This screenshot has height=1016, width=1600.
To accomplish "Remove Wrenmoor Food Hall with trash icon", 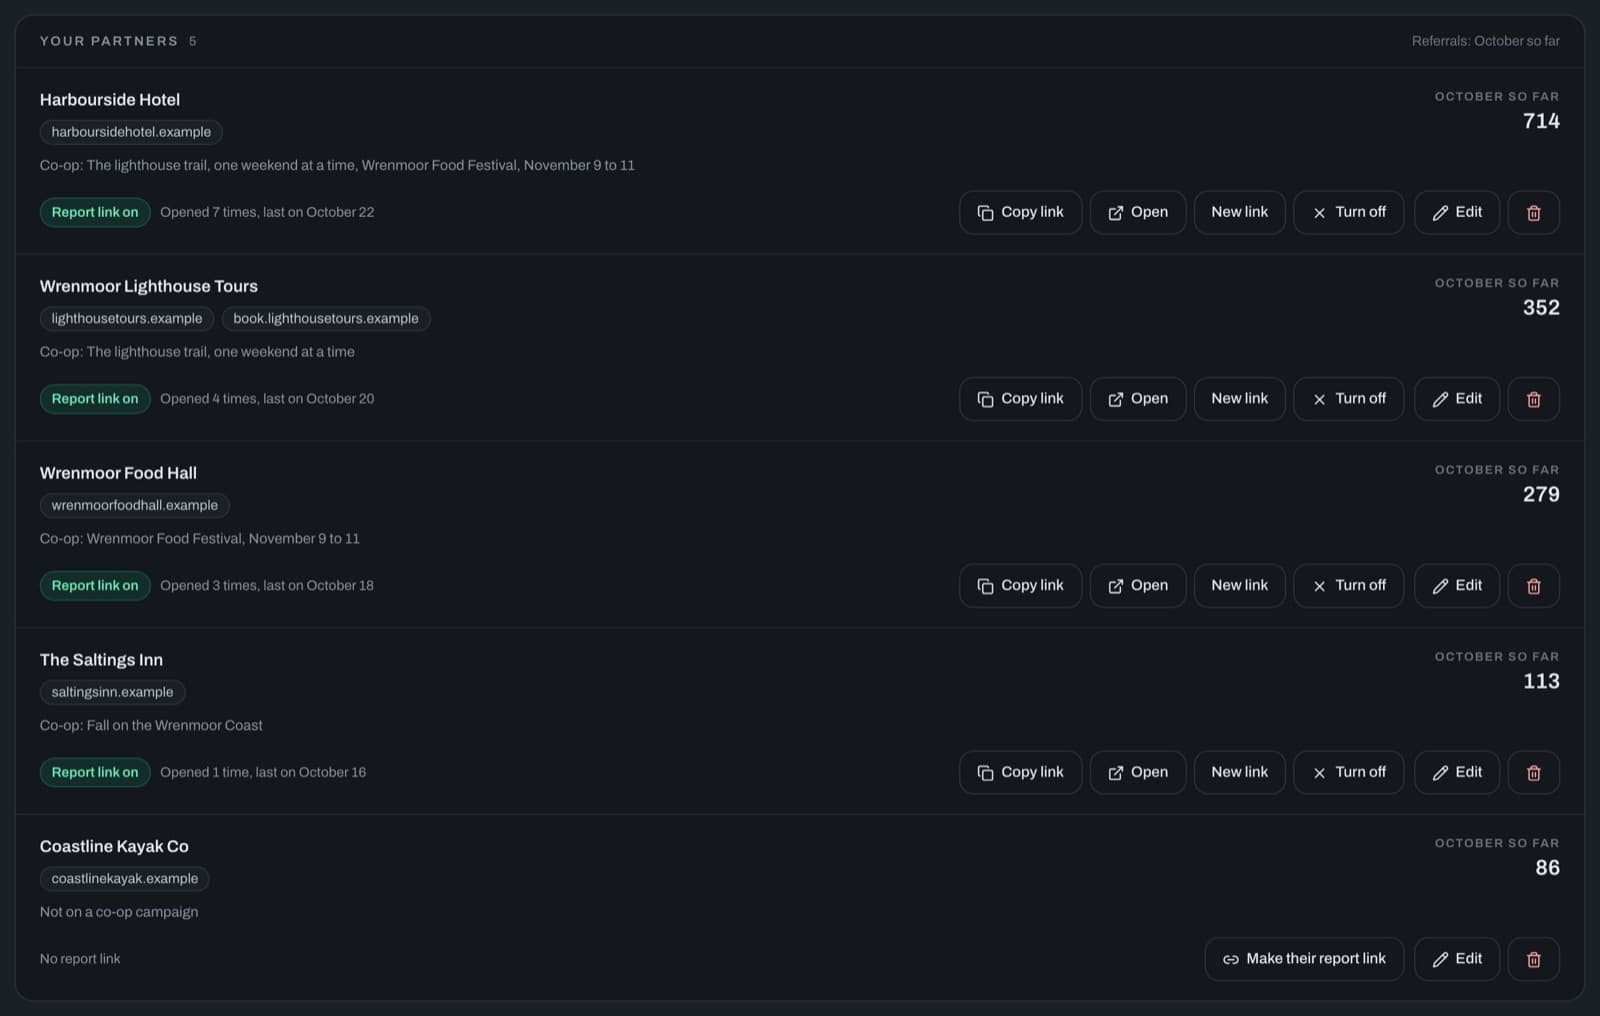I will (1533, 586).
